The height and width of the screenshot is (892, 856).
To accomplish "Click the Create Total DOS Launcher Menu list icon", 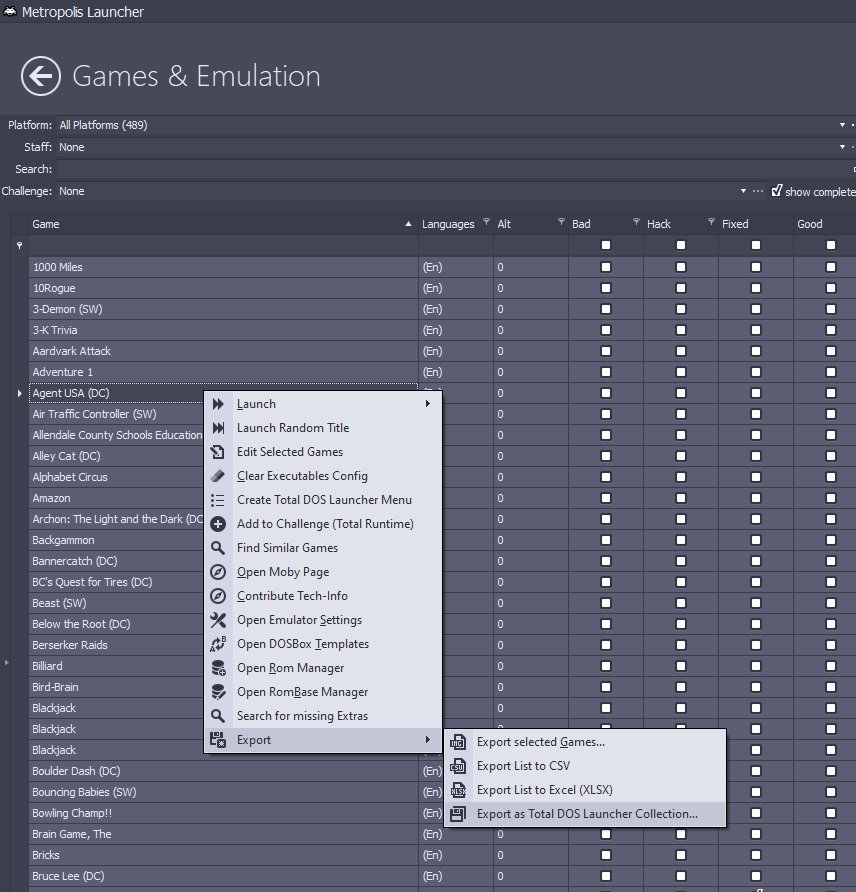I will click(218, 500).
